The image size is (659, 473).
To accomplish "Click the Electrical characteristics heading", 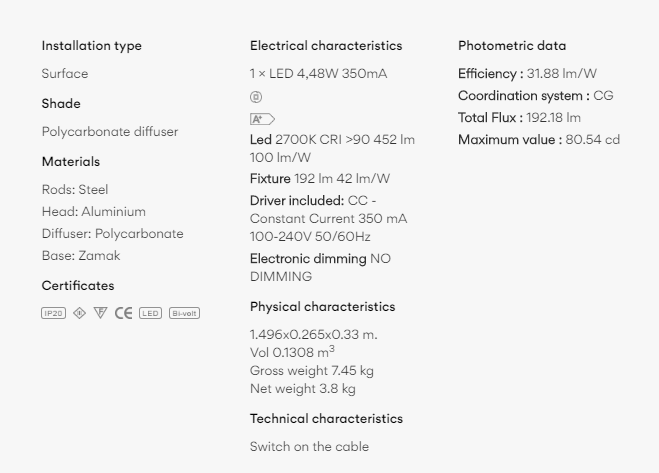I will click(x=325, y=46).
